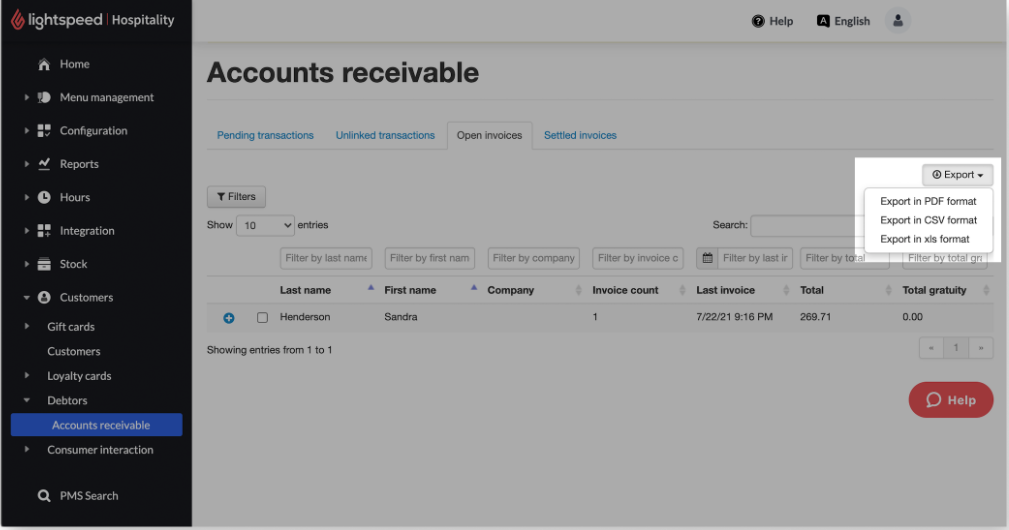Open the Pending transactions tab
This screenshot has width=1009, height=530.
point(265,136)
